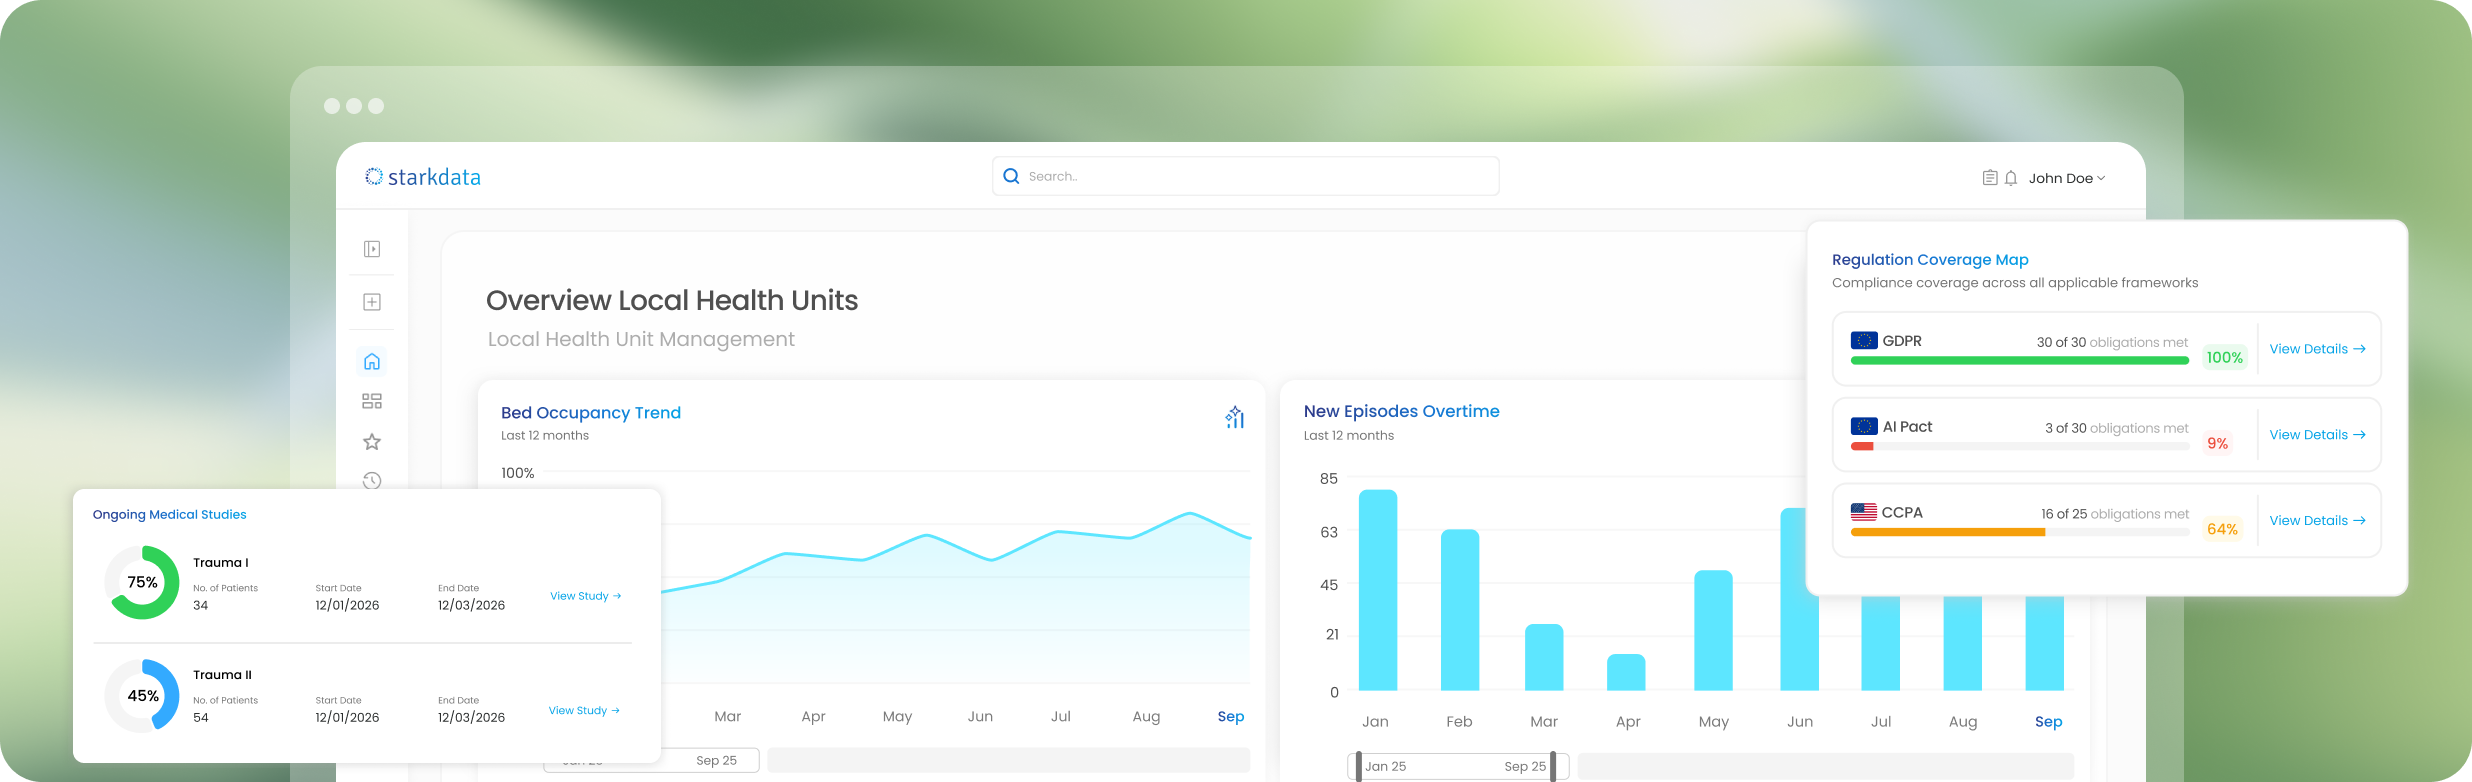Click the plus-square add icon in the sidebar
The width and height of the screenshot is (2472, 782).
[x=372, y=302]
